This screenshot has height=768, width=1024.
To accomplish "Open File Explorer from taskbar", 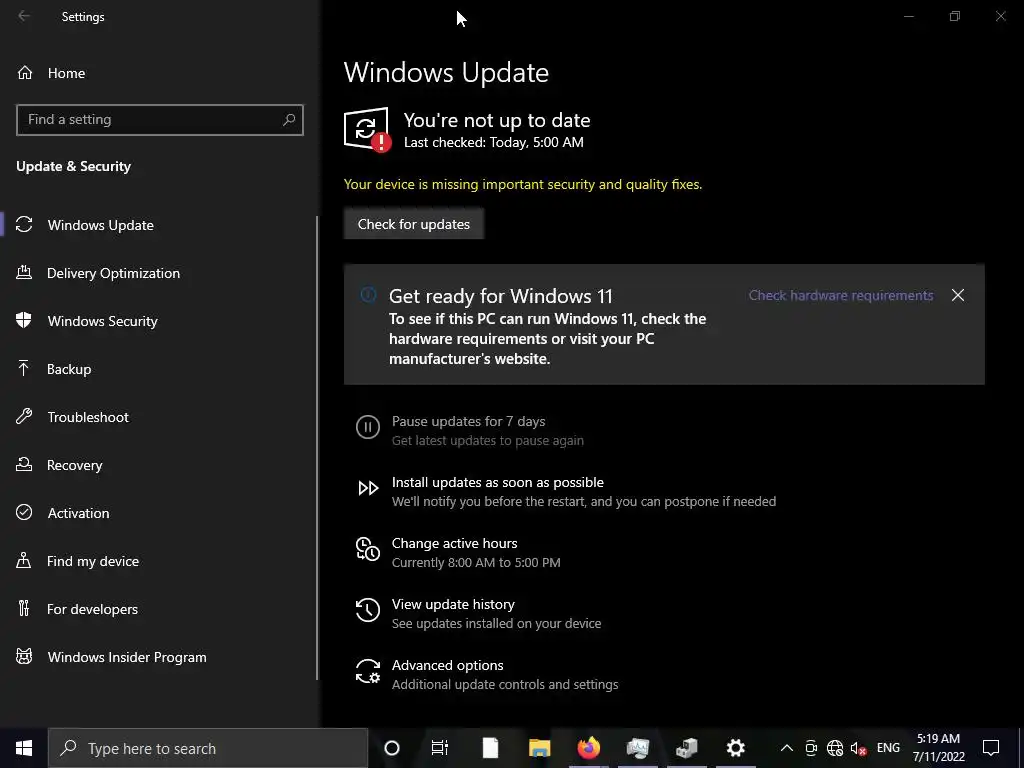I will pyautogui.click(x=539, y=748).
